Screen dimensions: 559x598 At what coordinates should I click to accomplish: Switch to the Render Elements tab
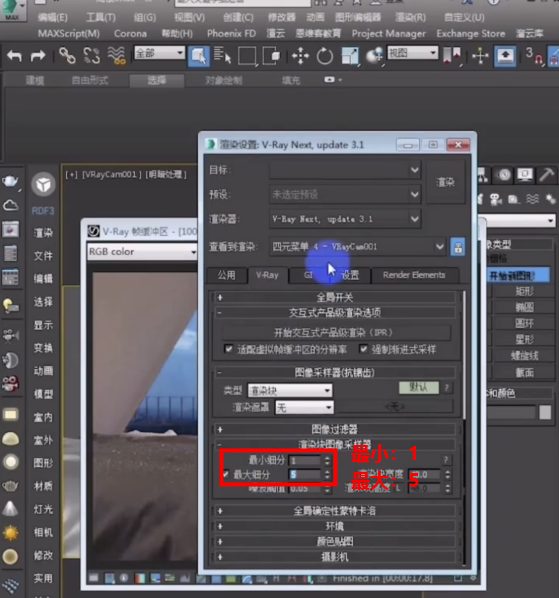[414, 275]
